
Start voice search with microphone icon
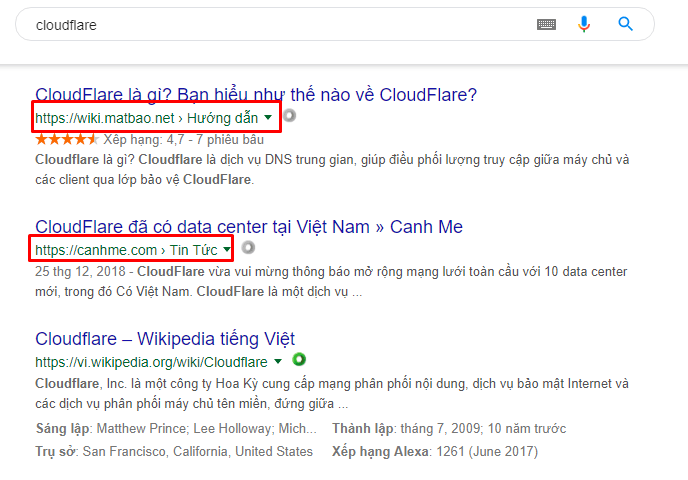point(584,24)
